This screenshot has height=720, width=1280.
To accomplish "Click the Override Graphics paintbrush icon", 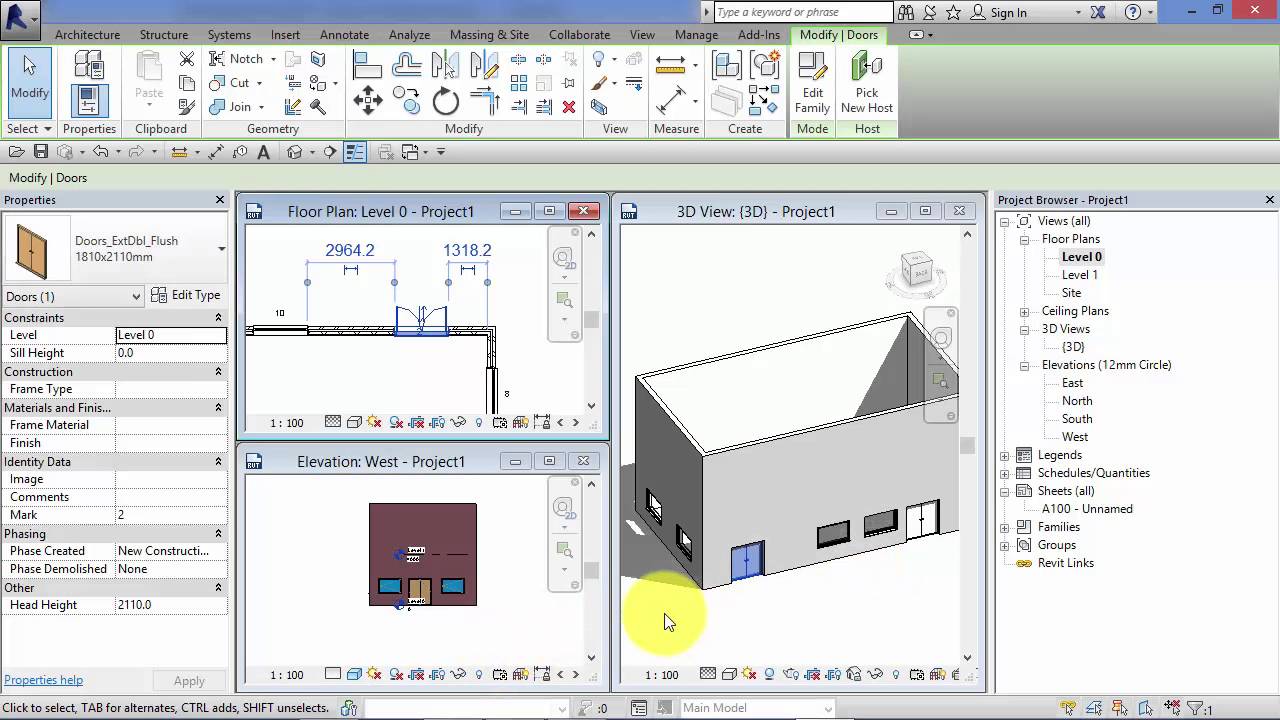I will click(598, 84).
